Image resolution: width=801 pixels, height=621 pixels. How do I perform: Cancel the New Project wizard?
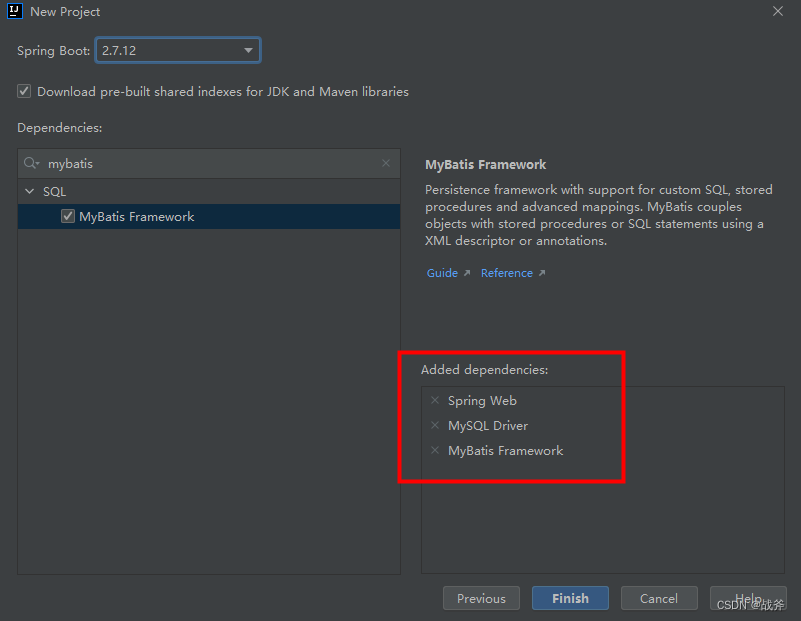[x=659, y=598]
